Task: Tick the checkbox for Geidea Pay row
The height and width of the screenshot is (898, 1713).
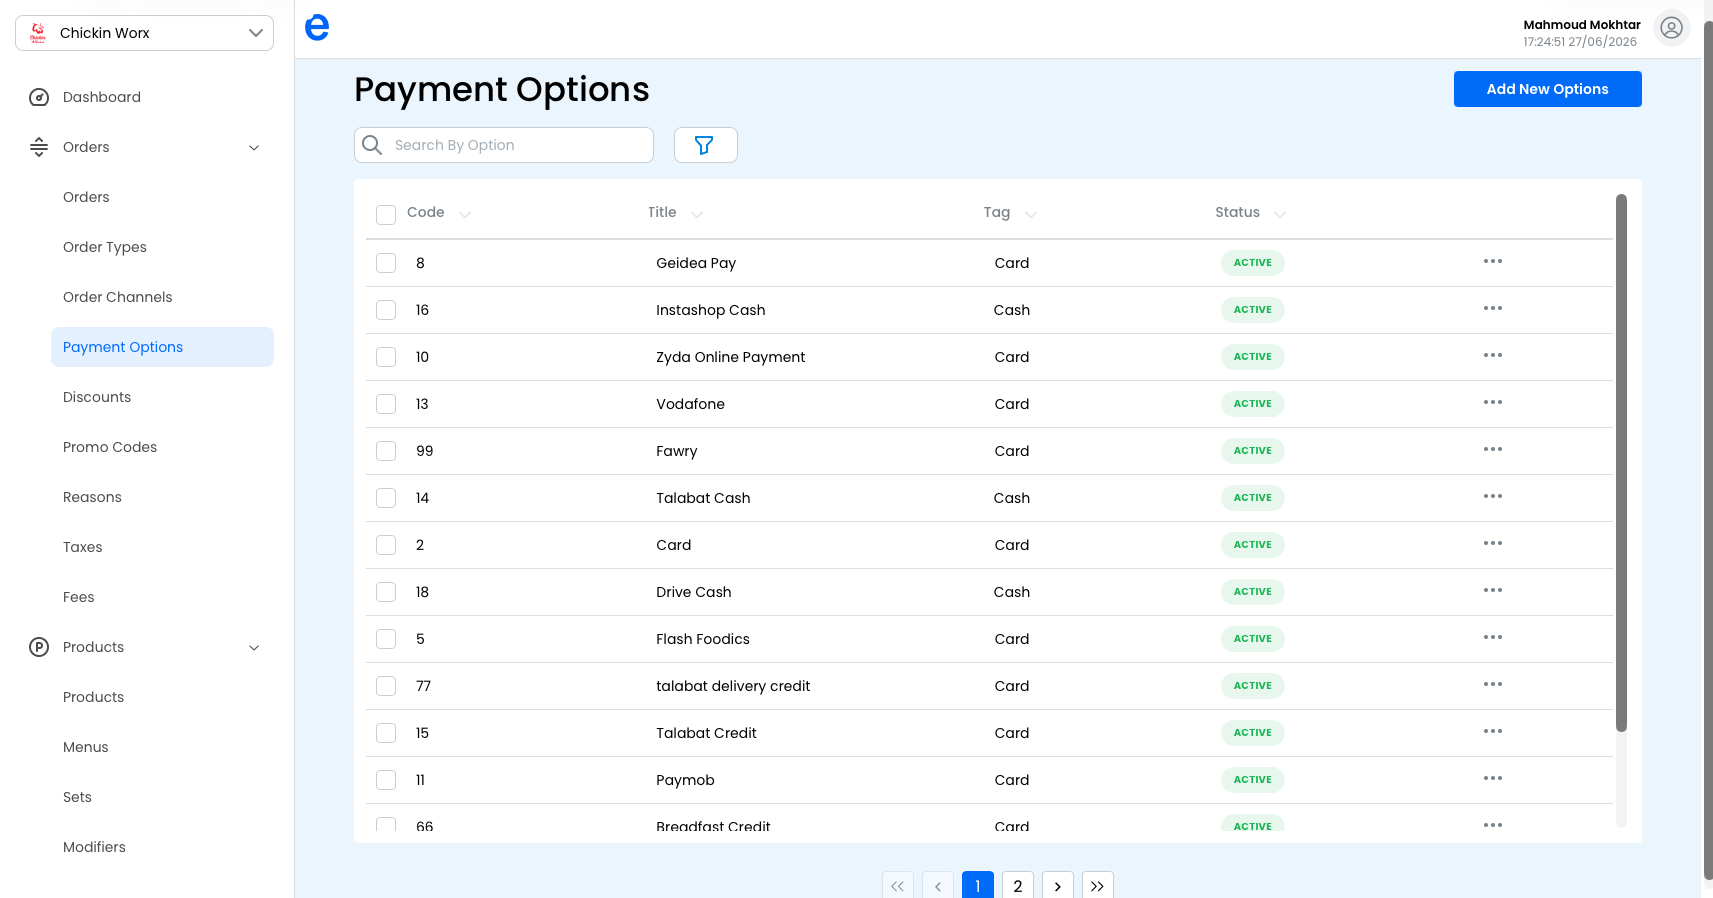Action: [386, 263]
